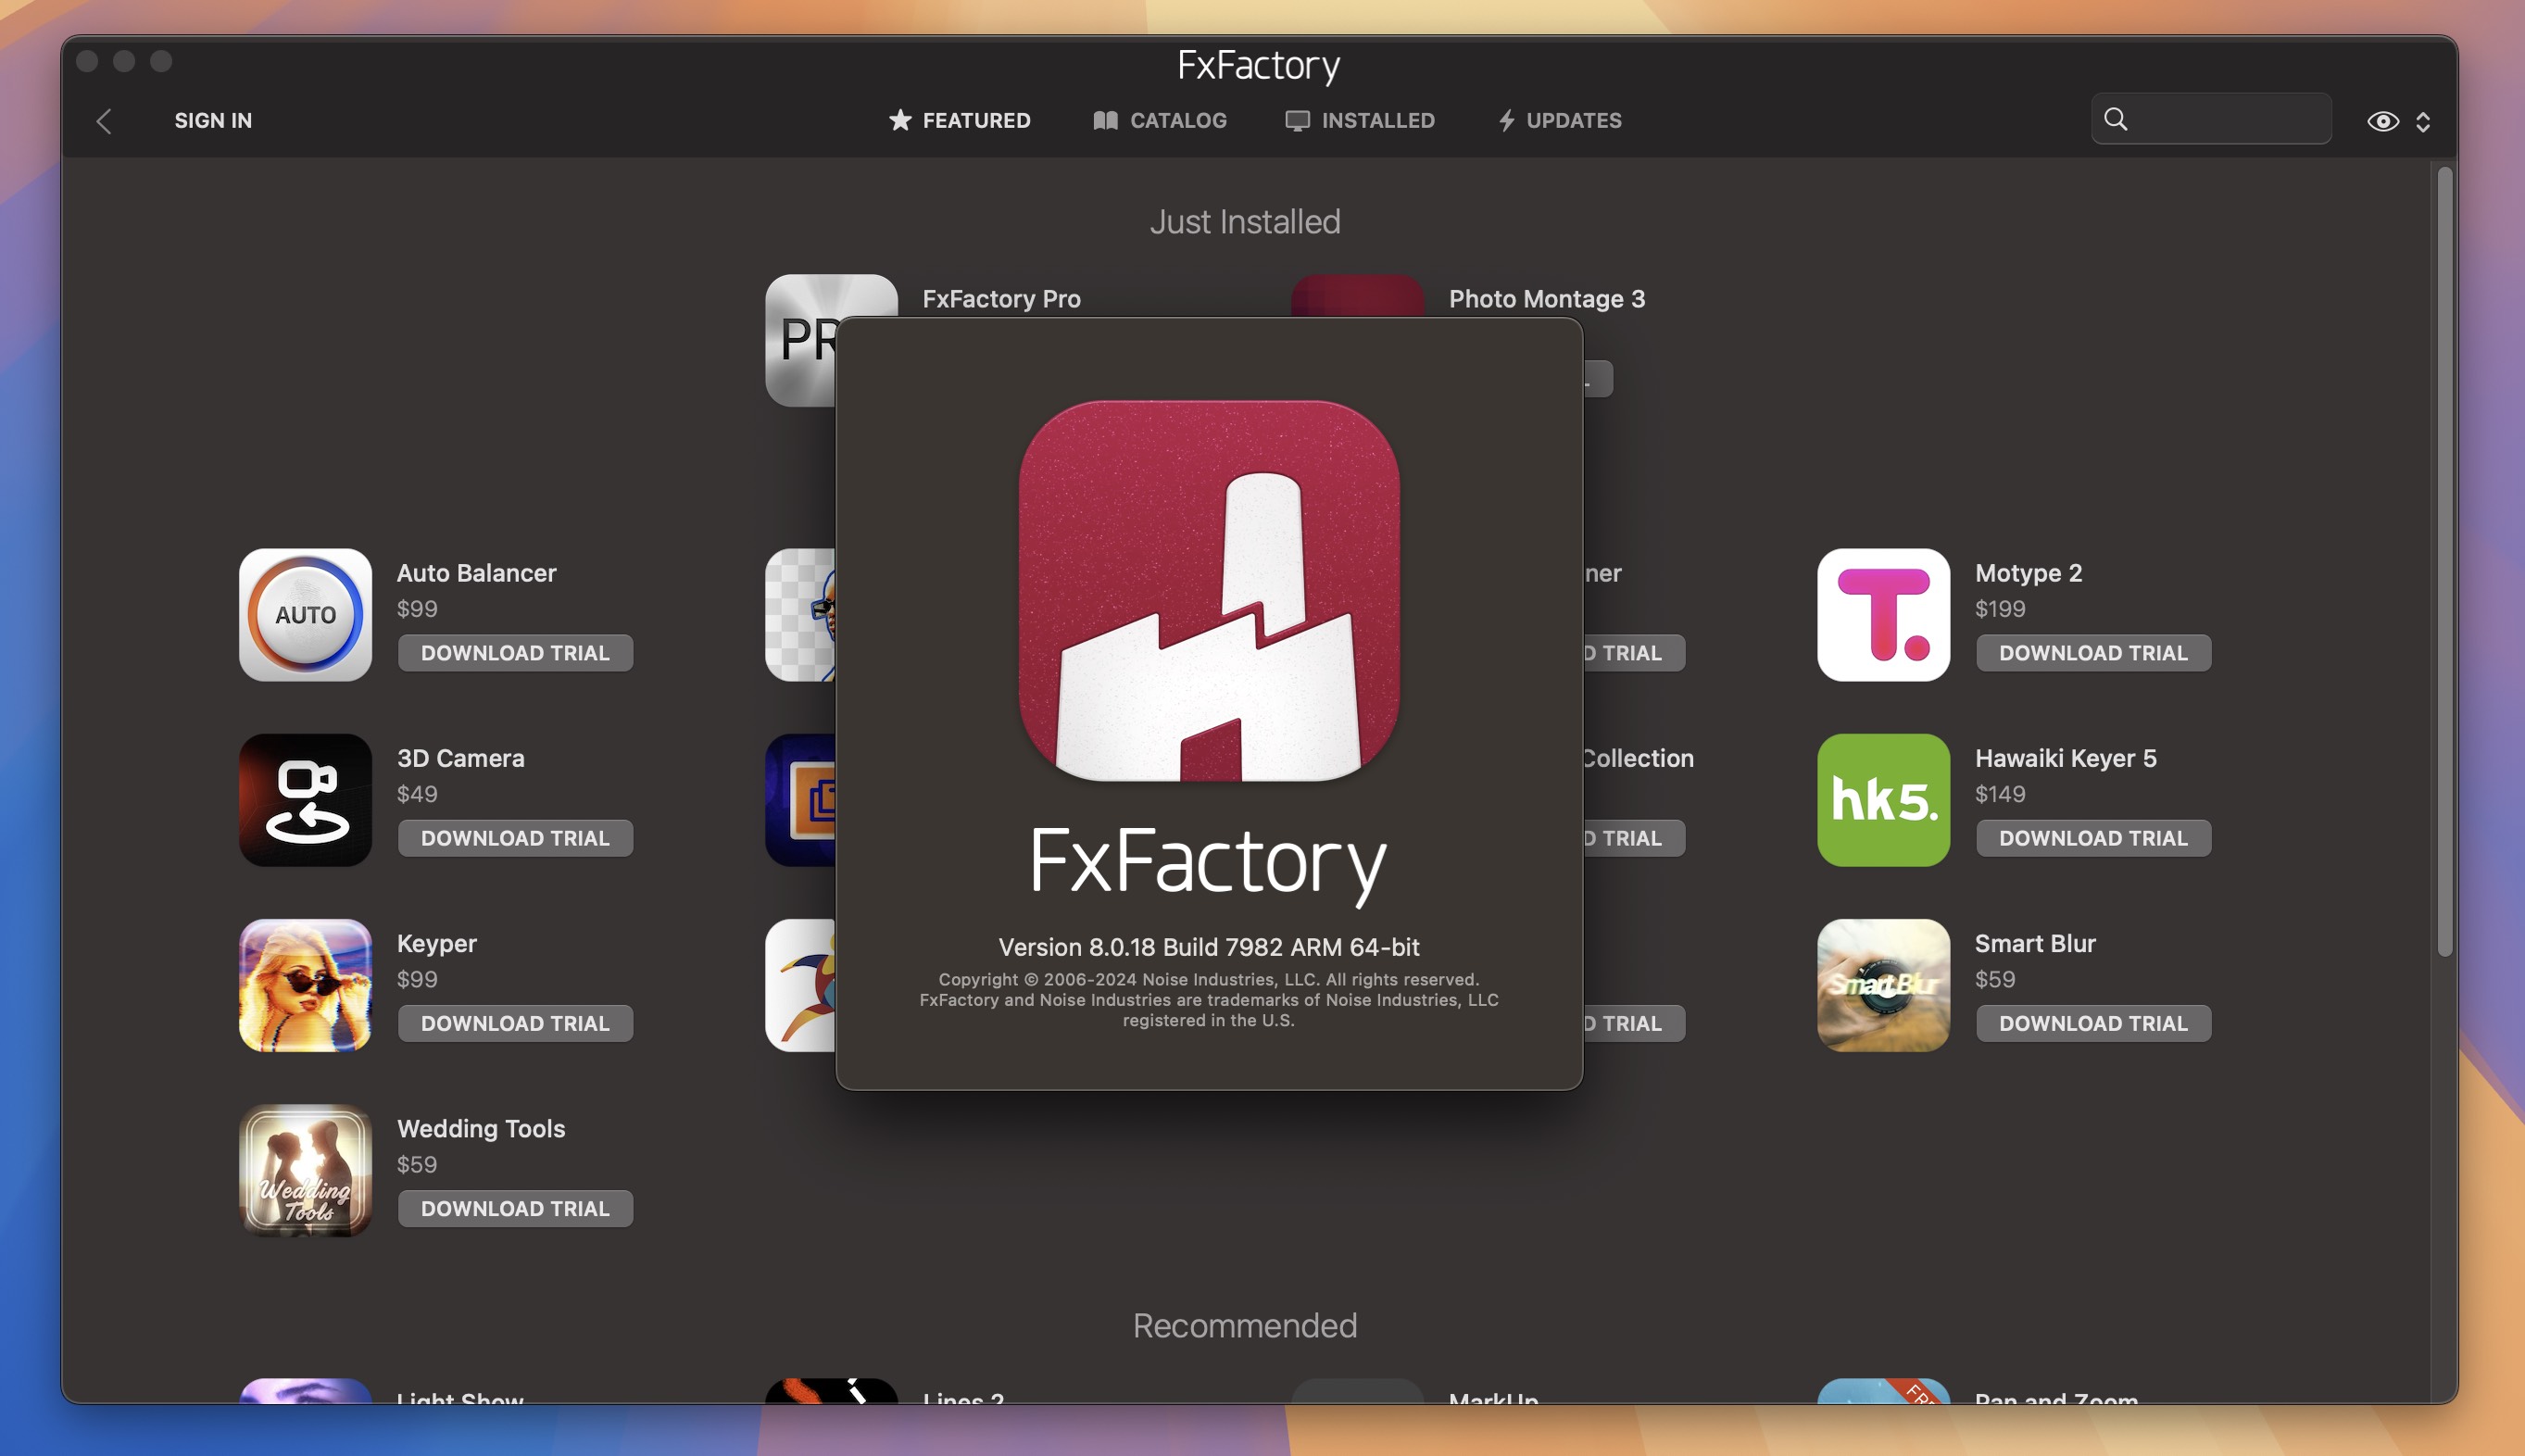Open the 3D Camera product icon
The width and height of the screenshot is (2525, 1456).
305,800
